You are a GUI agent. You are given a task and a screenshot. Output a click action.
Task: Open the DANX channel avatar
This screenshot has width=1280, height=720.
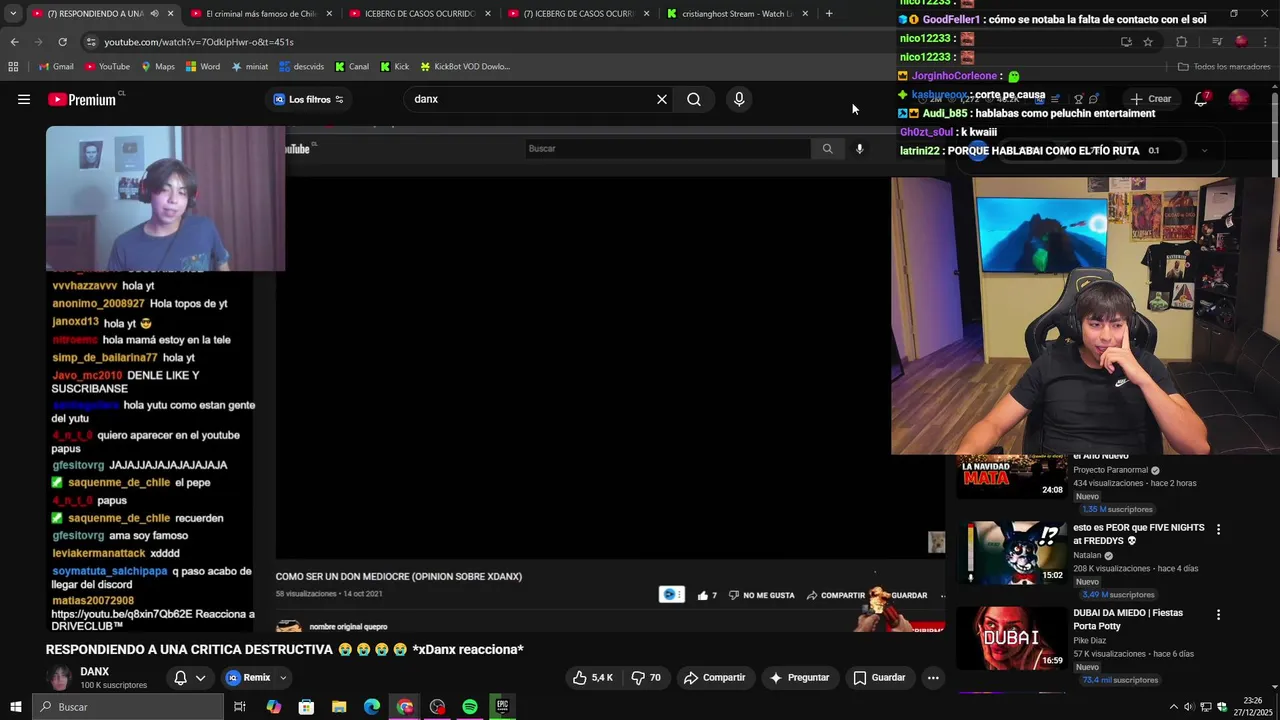tap(61, 678)
